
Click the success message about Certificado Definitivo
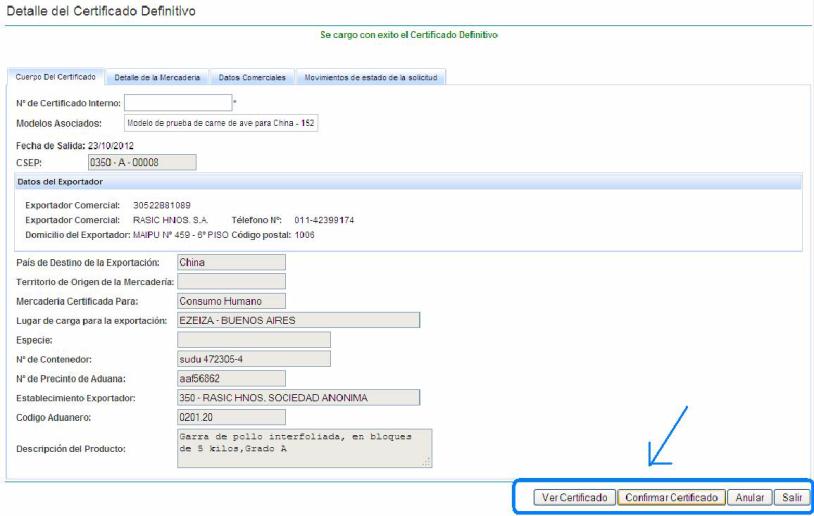pos(409,35)
